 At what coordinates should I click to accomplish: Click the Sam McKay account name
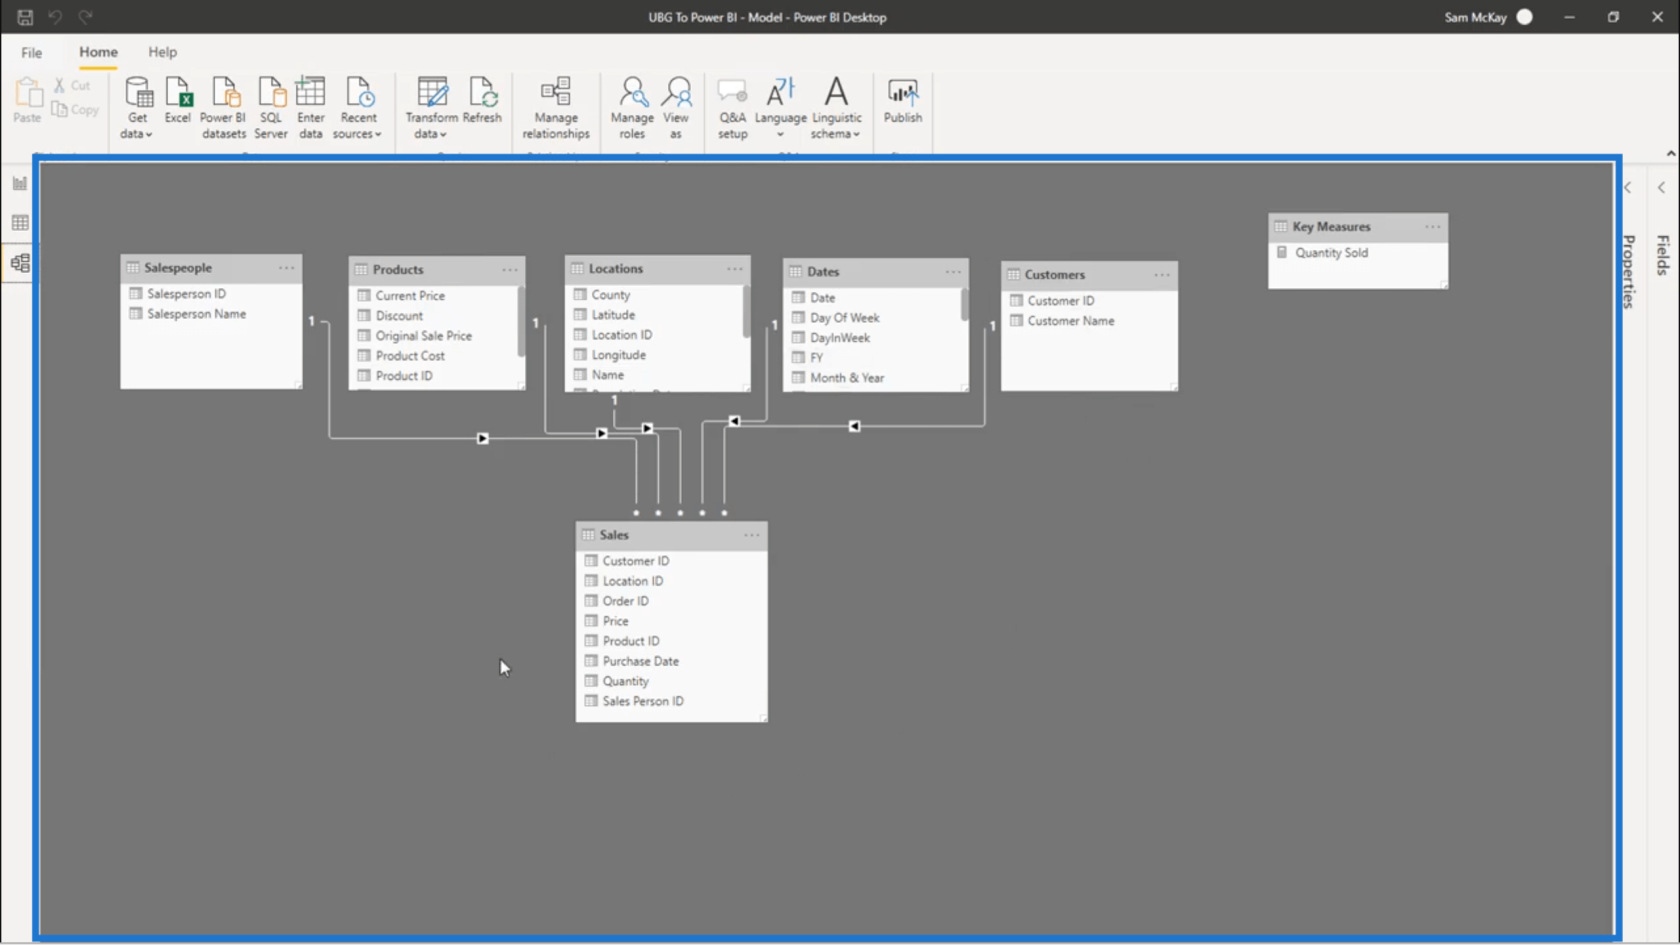click(x=1475, y=17)
